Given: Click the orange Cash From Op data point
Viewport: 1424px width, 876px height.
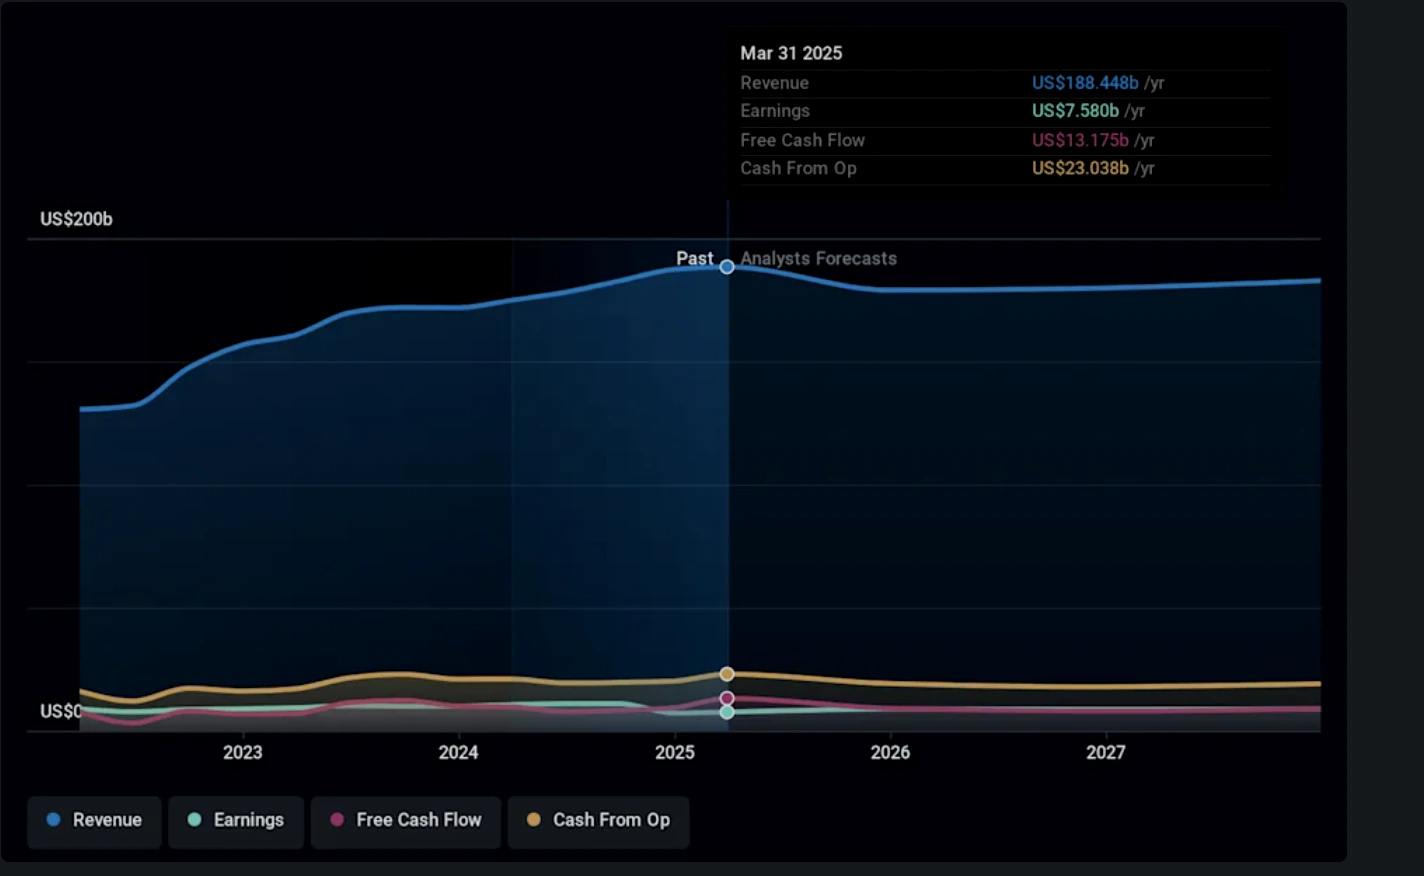Looking at the screenshot, I should (727, 674).
